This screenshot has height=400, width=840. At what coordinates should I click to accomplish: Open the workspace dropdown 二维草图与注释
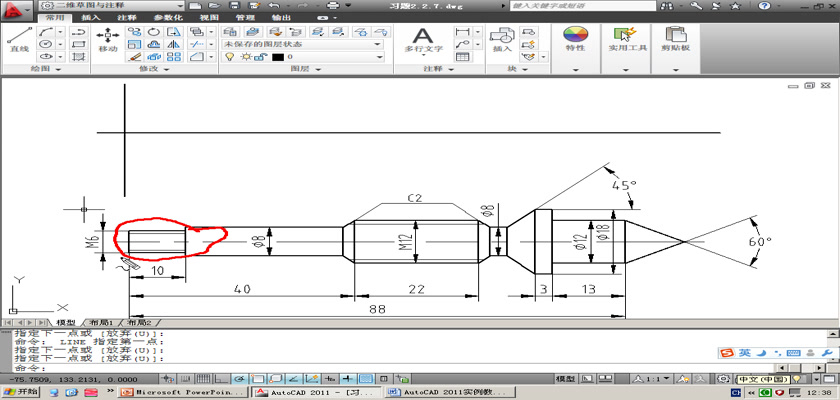point(112,5)
